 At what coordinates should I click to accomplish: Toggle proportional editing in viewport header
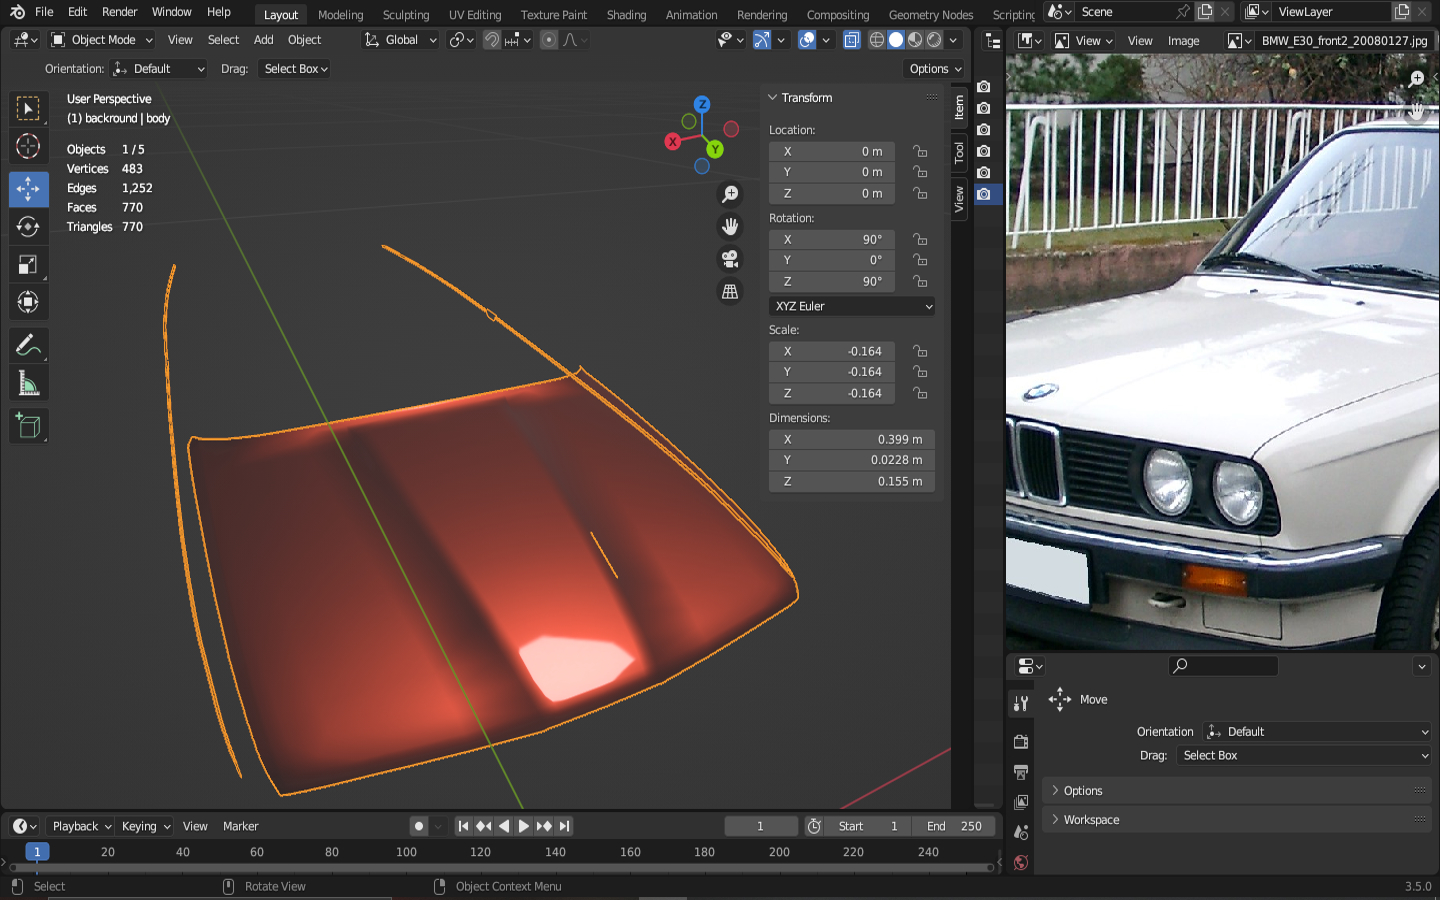(x=549, y=40)
